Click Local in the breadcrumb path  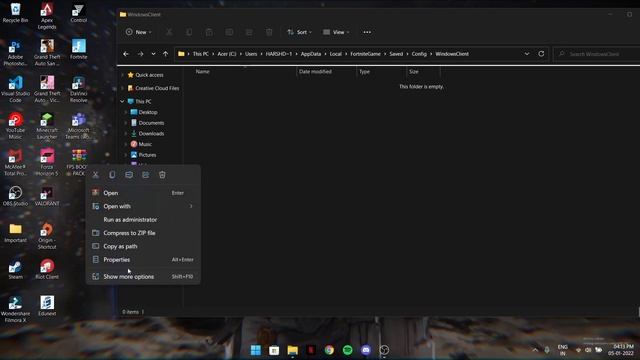336,54
